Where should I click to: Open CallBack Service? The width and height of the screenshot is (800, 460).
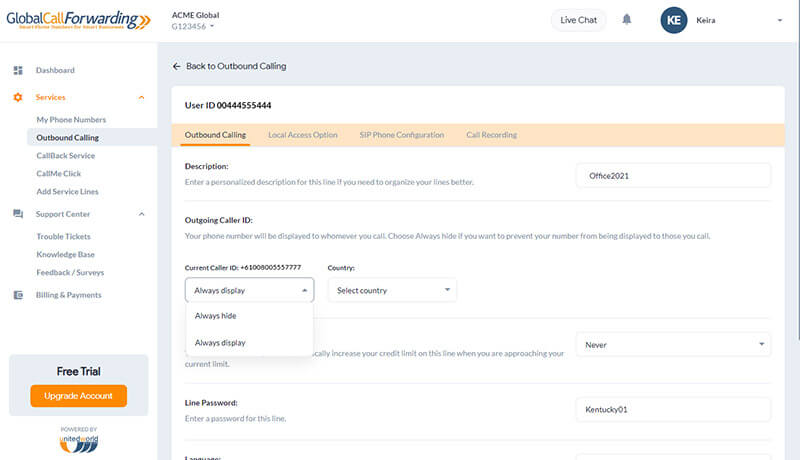click(x=65, y=156)
